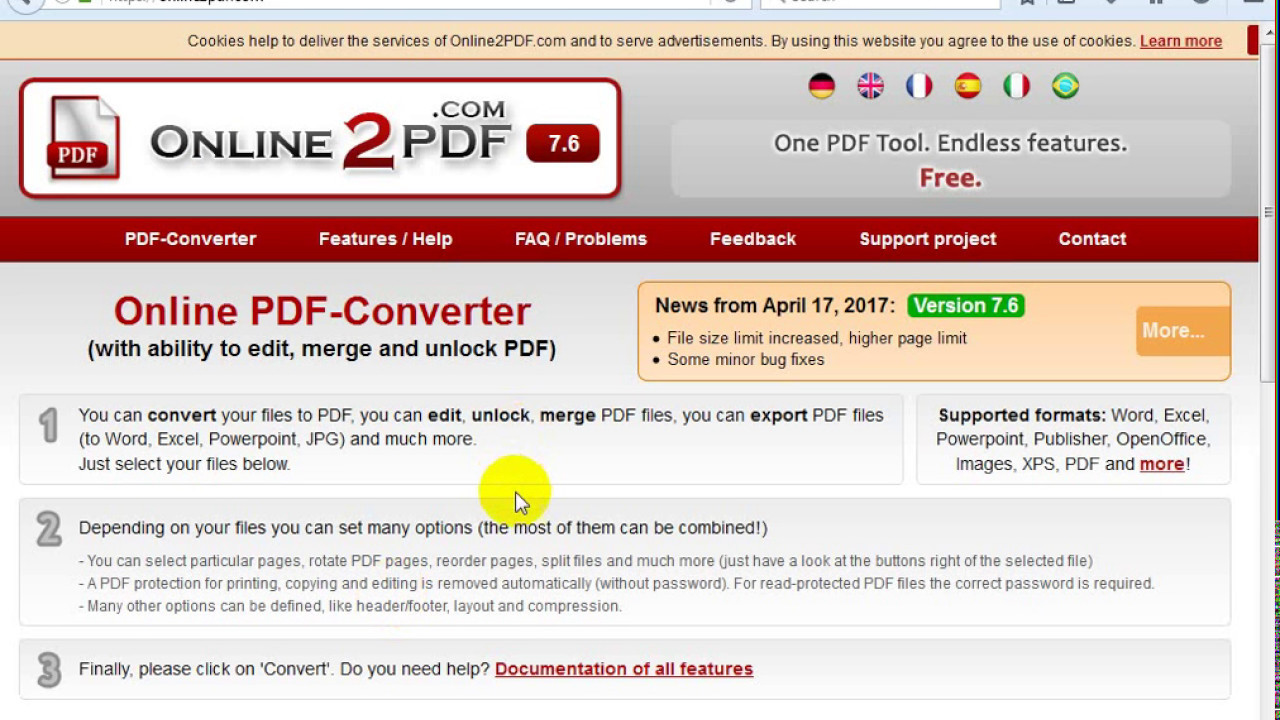This screenshot has height=720, width=1280.
Task: Click 'Just select your files below.' text
Action: (184, 464)
